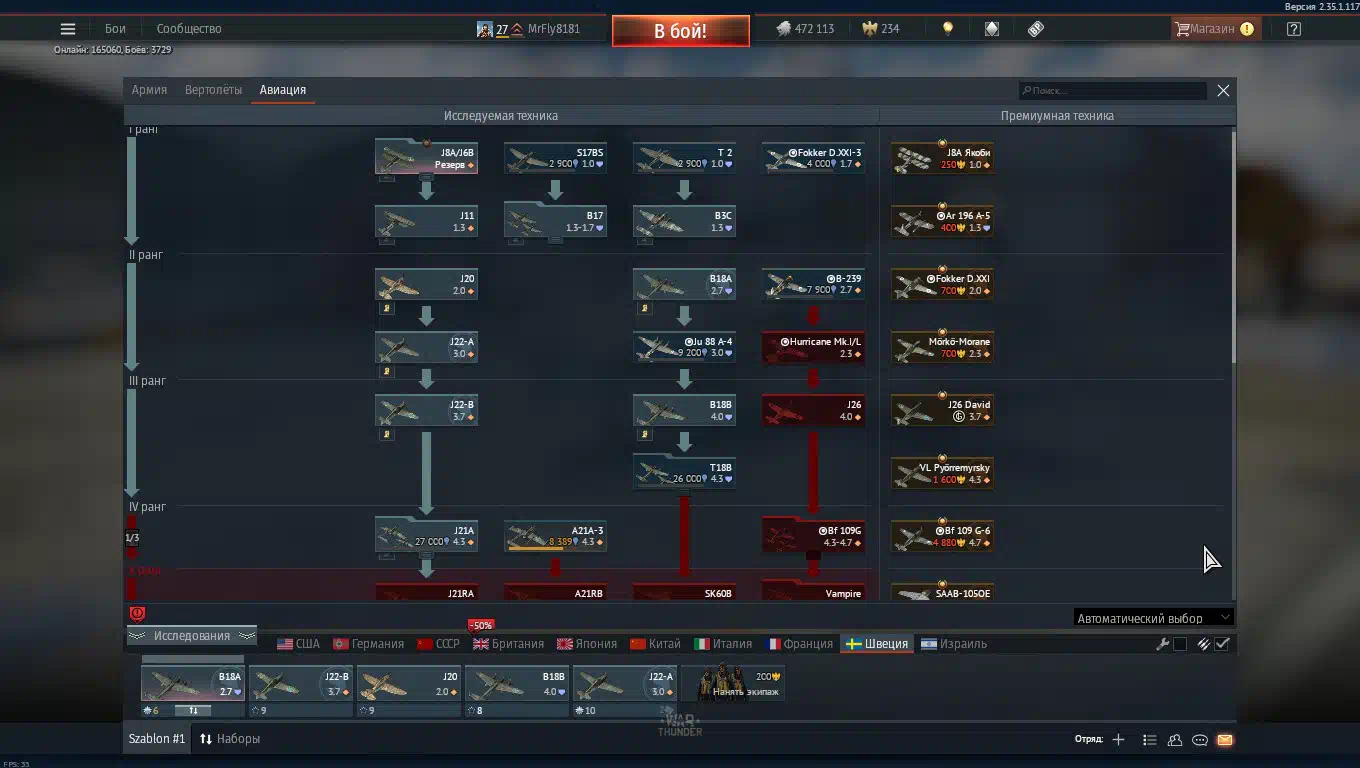The image size is (1360, 768).
Task: Expand the Bf 109G group folder
Action: point(813,535)
